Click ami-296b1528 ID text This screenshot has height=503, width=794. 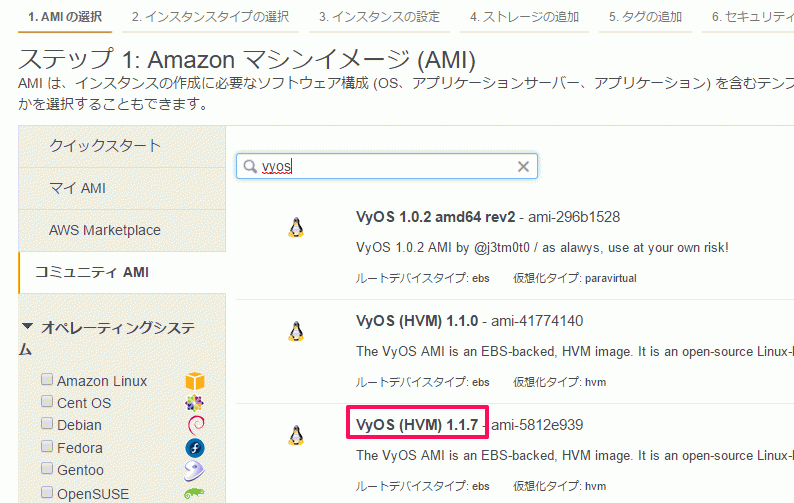pyautogui.click(x=574, y=217)
